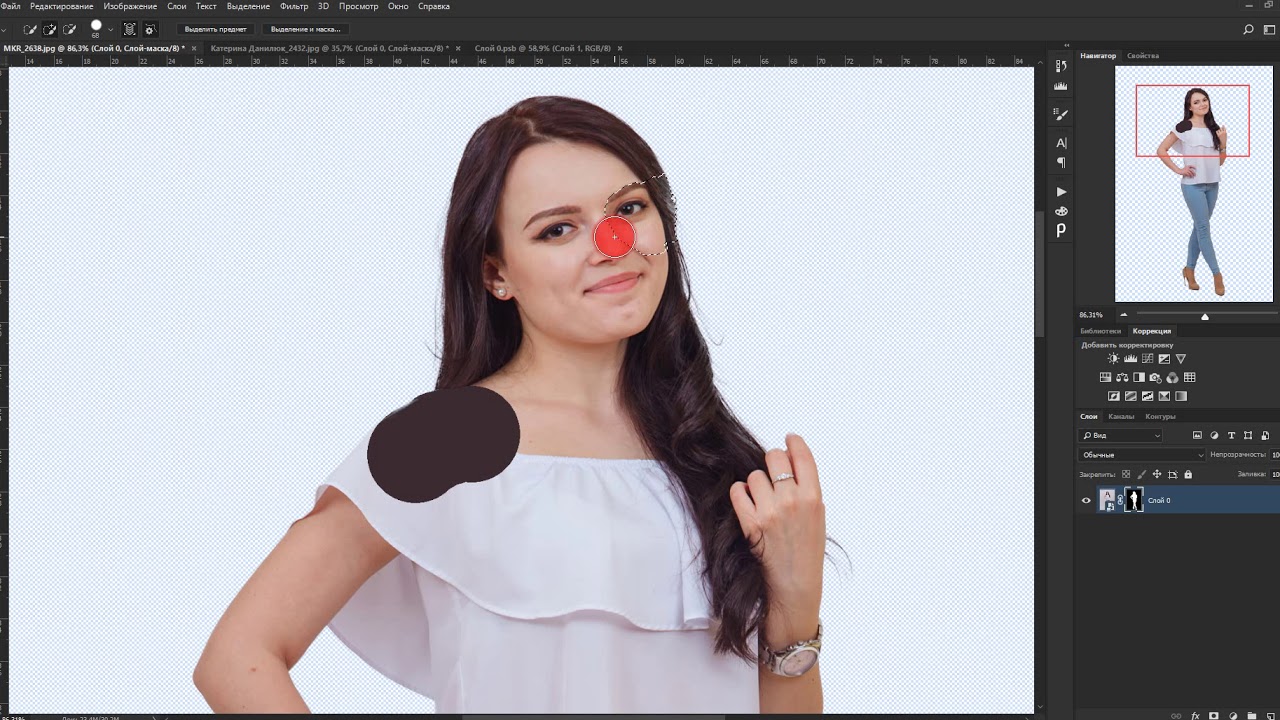This screenshot has height=720, width=1280.
Task: Open the Обычные blend mode dropdown
Action: point(1142,455)
